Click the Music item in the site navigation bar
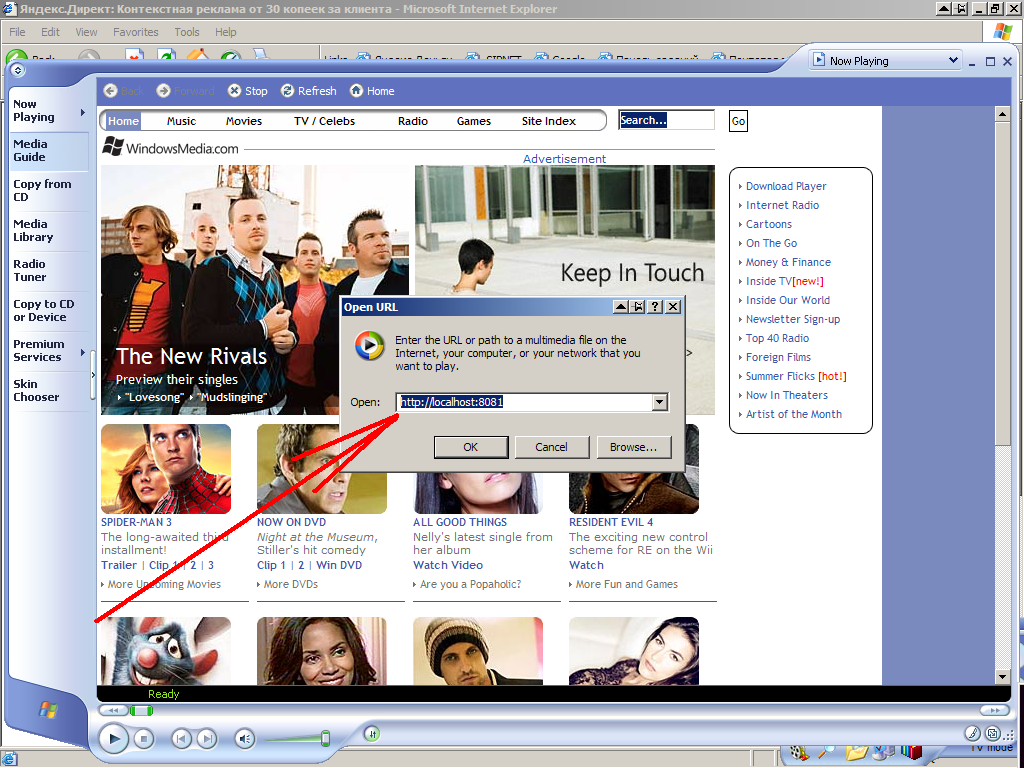1024x768 pixels. 181,121
